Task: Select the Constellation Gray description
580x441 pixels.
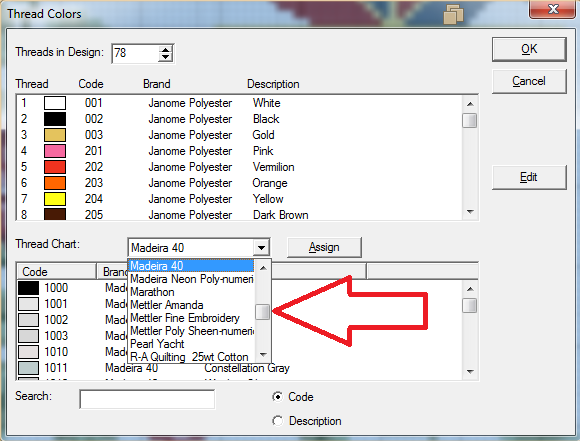Action: click(x=247, y=368)
